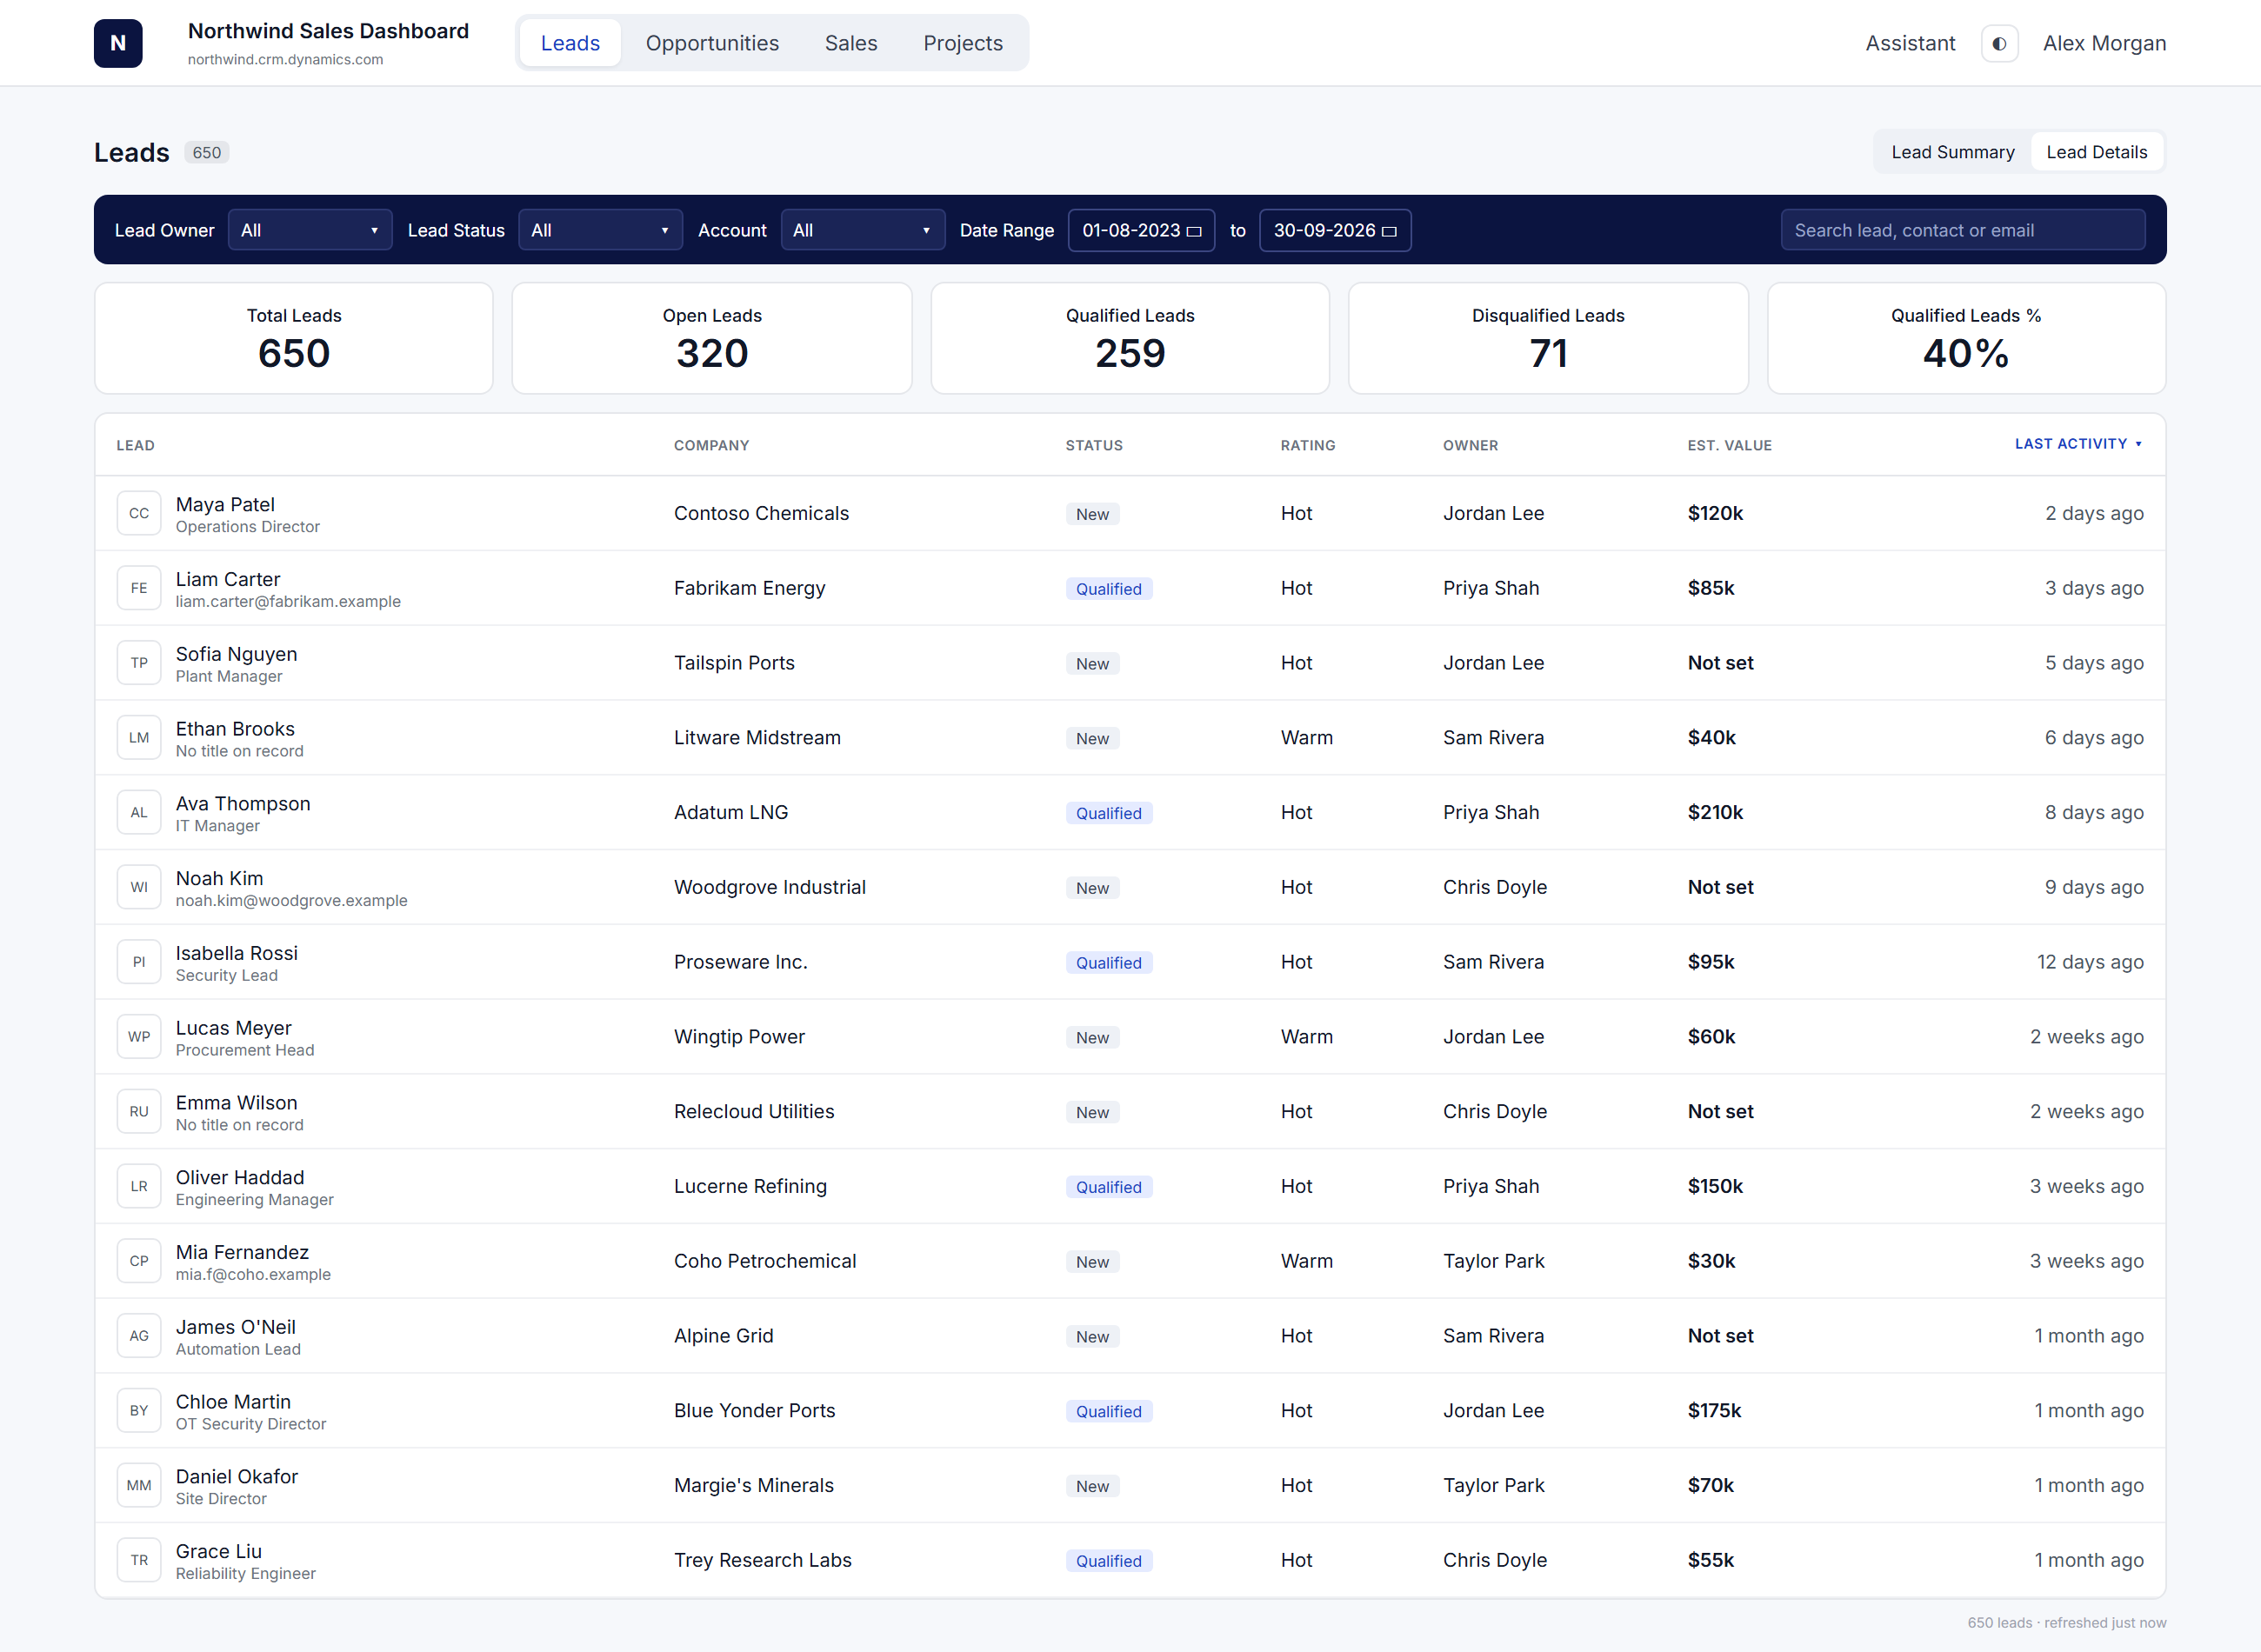Image resolution: width=2261 pixels, height=1652 pixels.
Task: Click the Disqualified Leads 71 card
Action: coord(1548,338)
